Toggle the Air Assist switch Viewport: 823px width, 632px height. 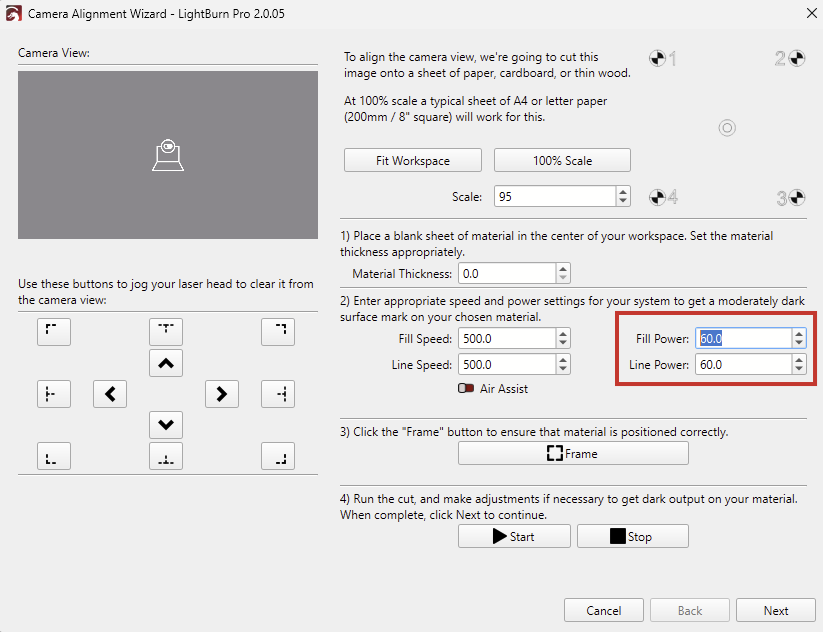point(466,388)
